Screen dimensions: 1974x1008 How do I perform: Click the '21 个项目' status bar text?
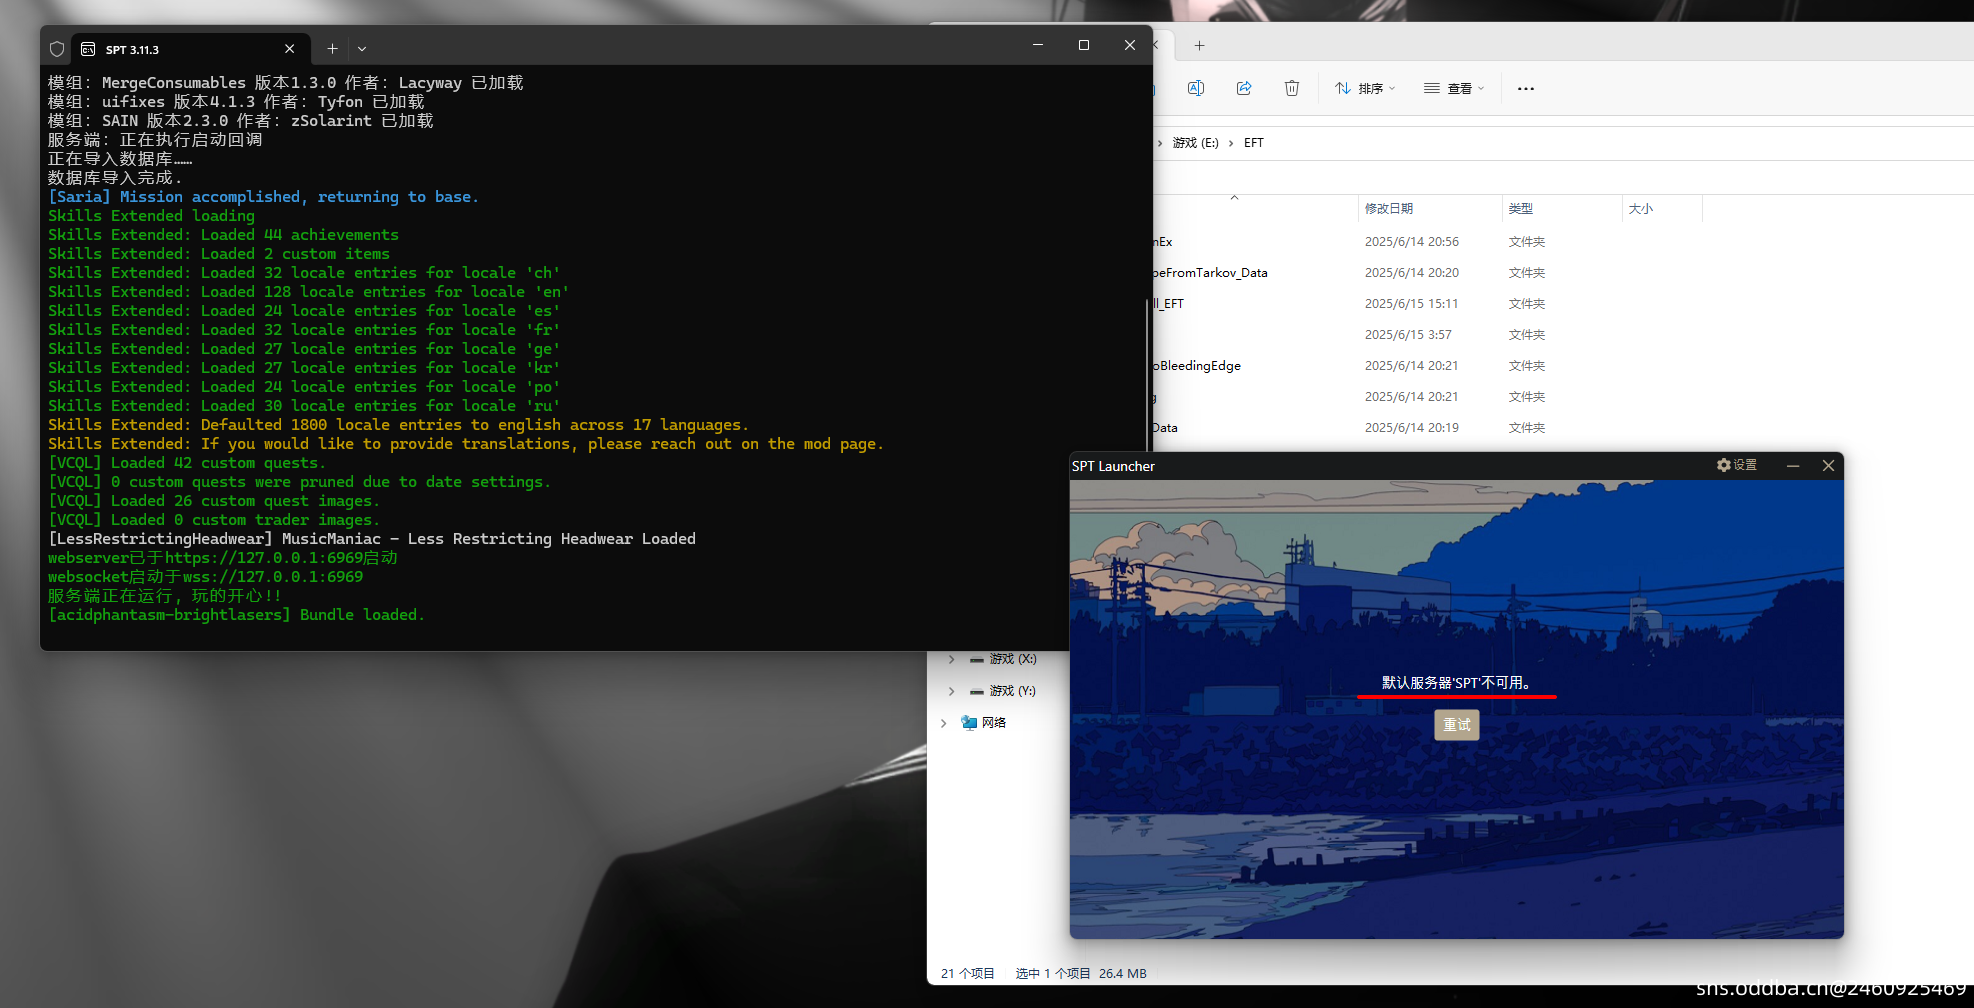(967, 973)
